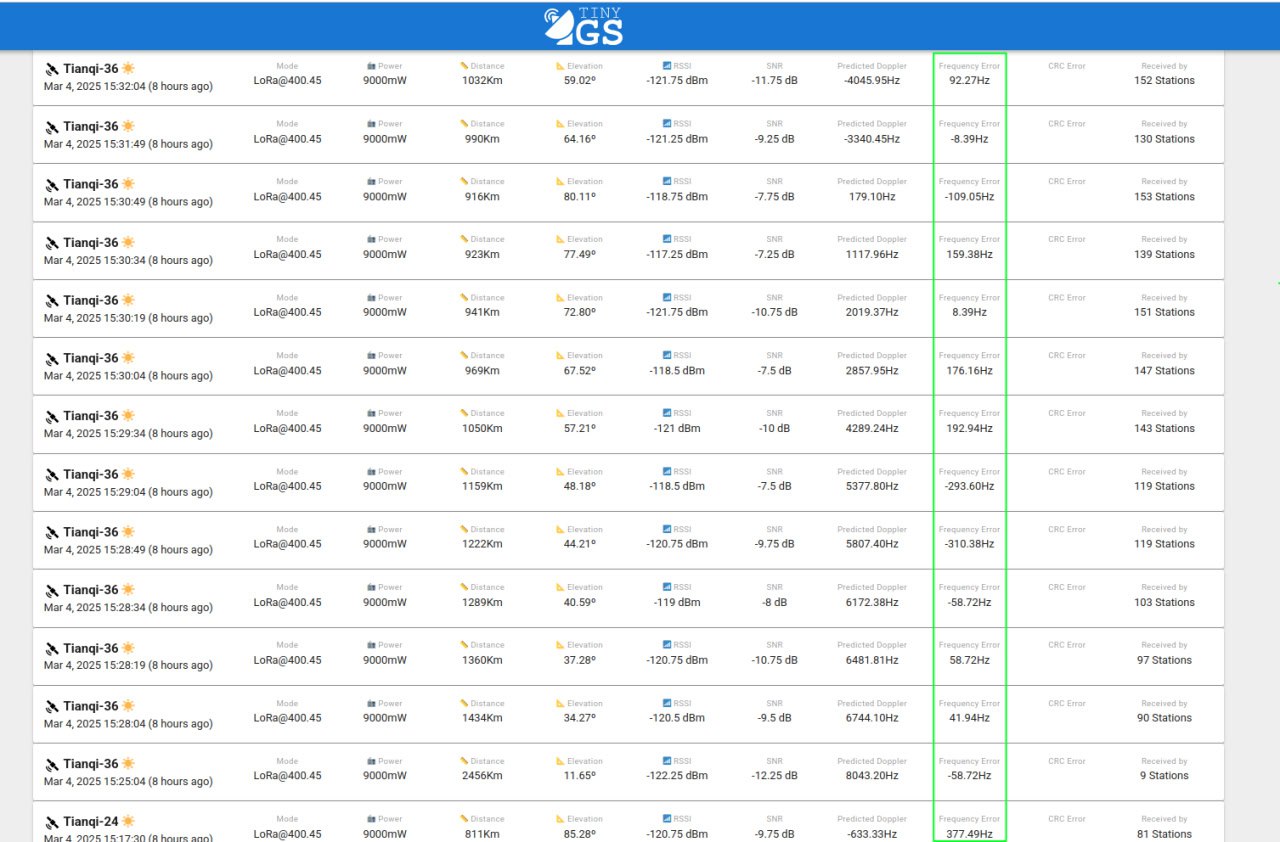Click the Distance ruler icon above 2456Km
1280x842 pixels.
coord(464,761)
